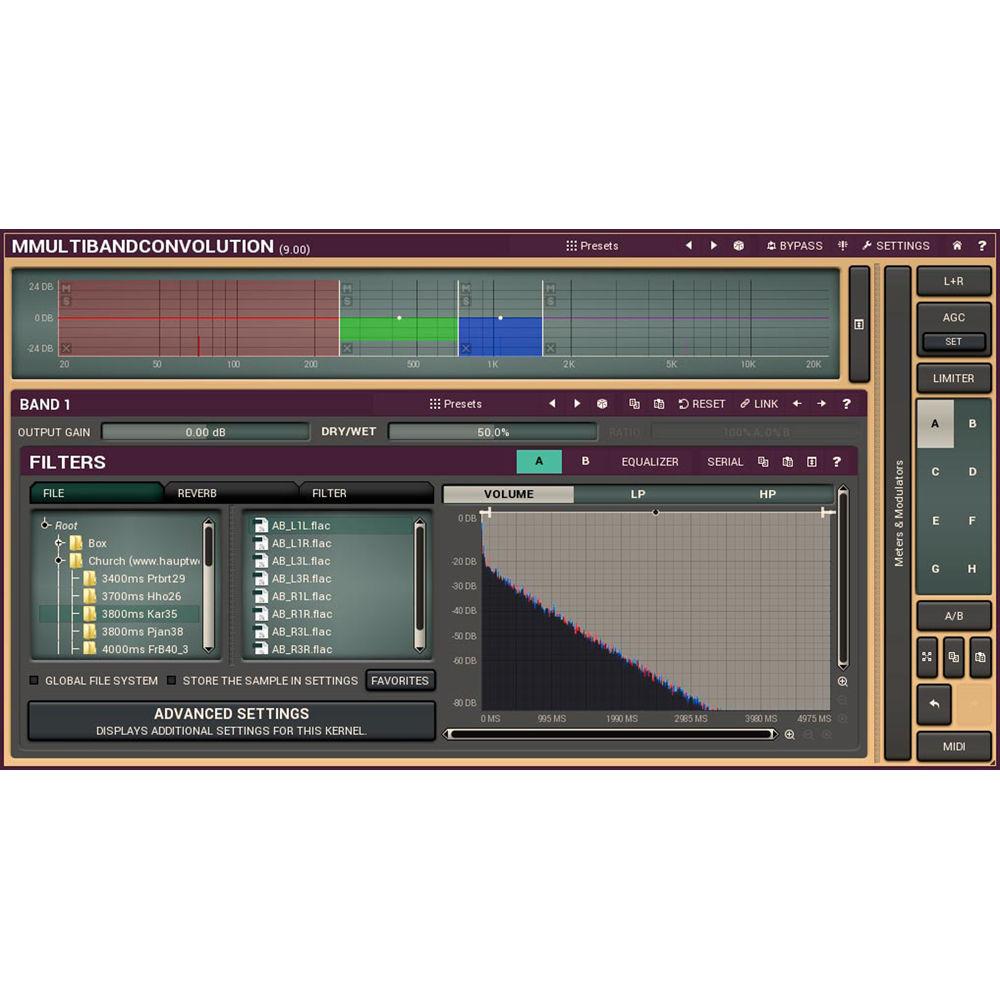This screenshot has width=1000, height=1000.
Task: Toggle Store The Sample In Settings
Action: click(x=172, y=680)
